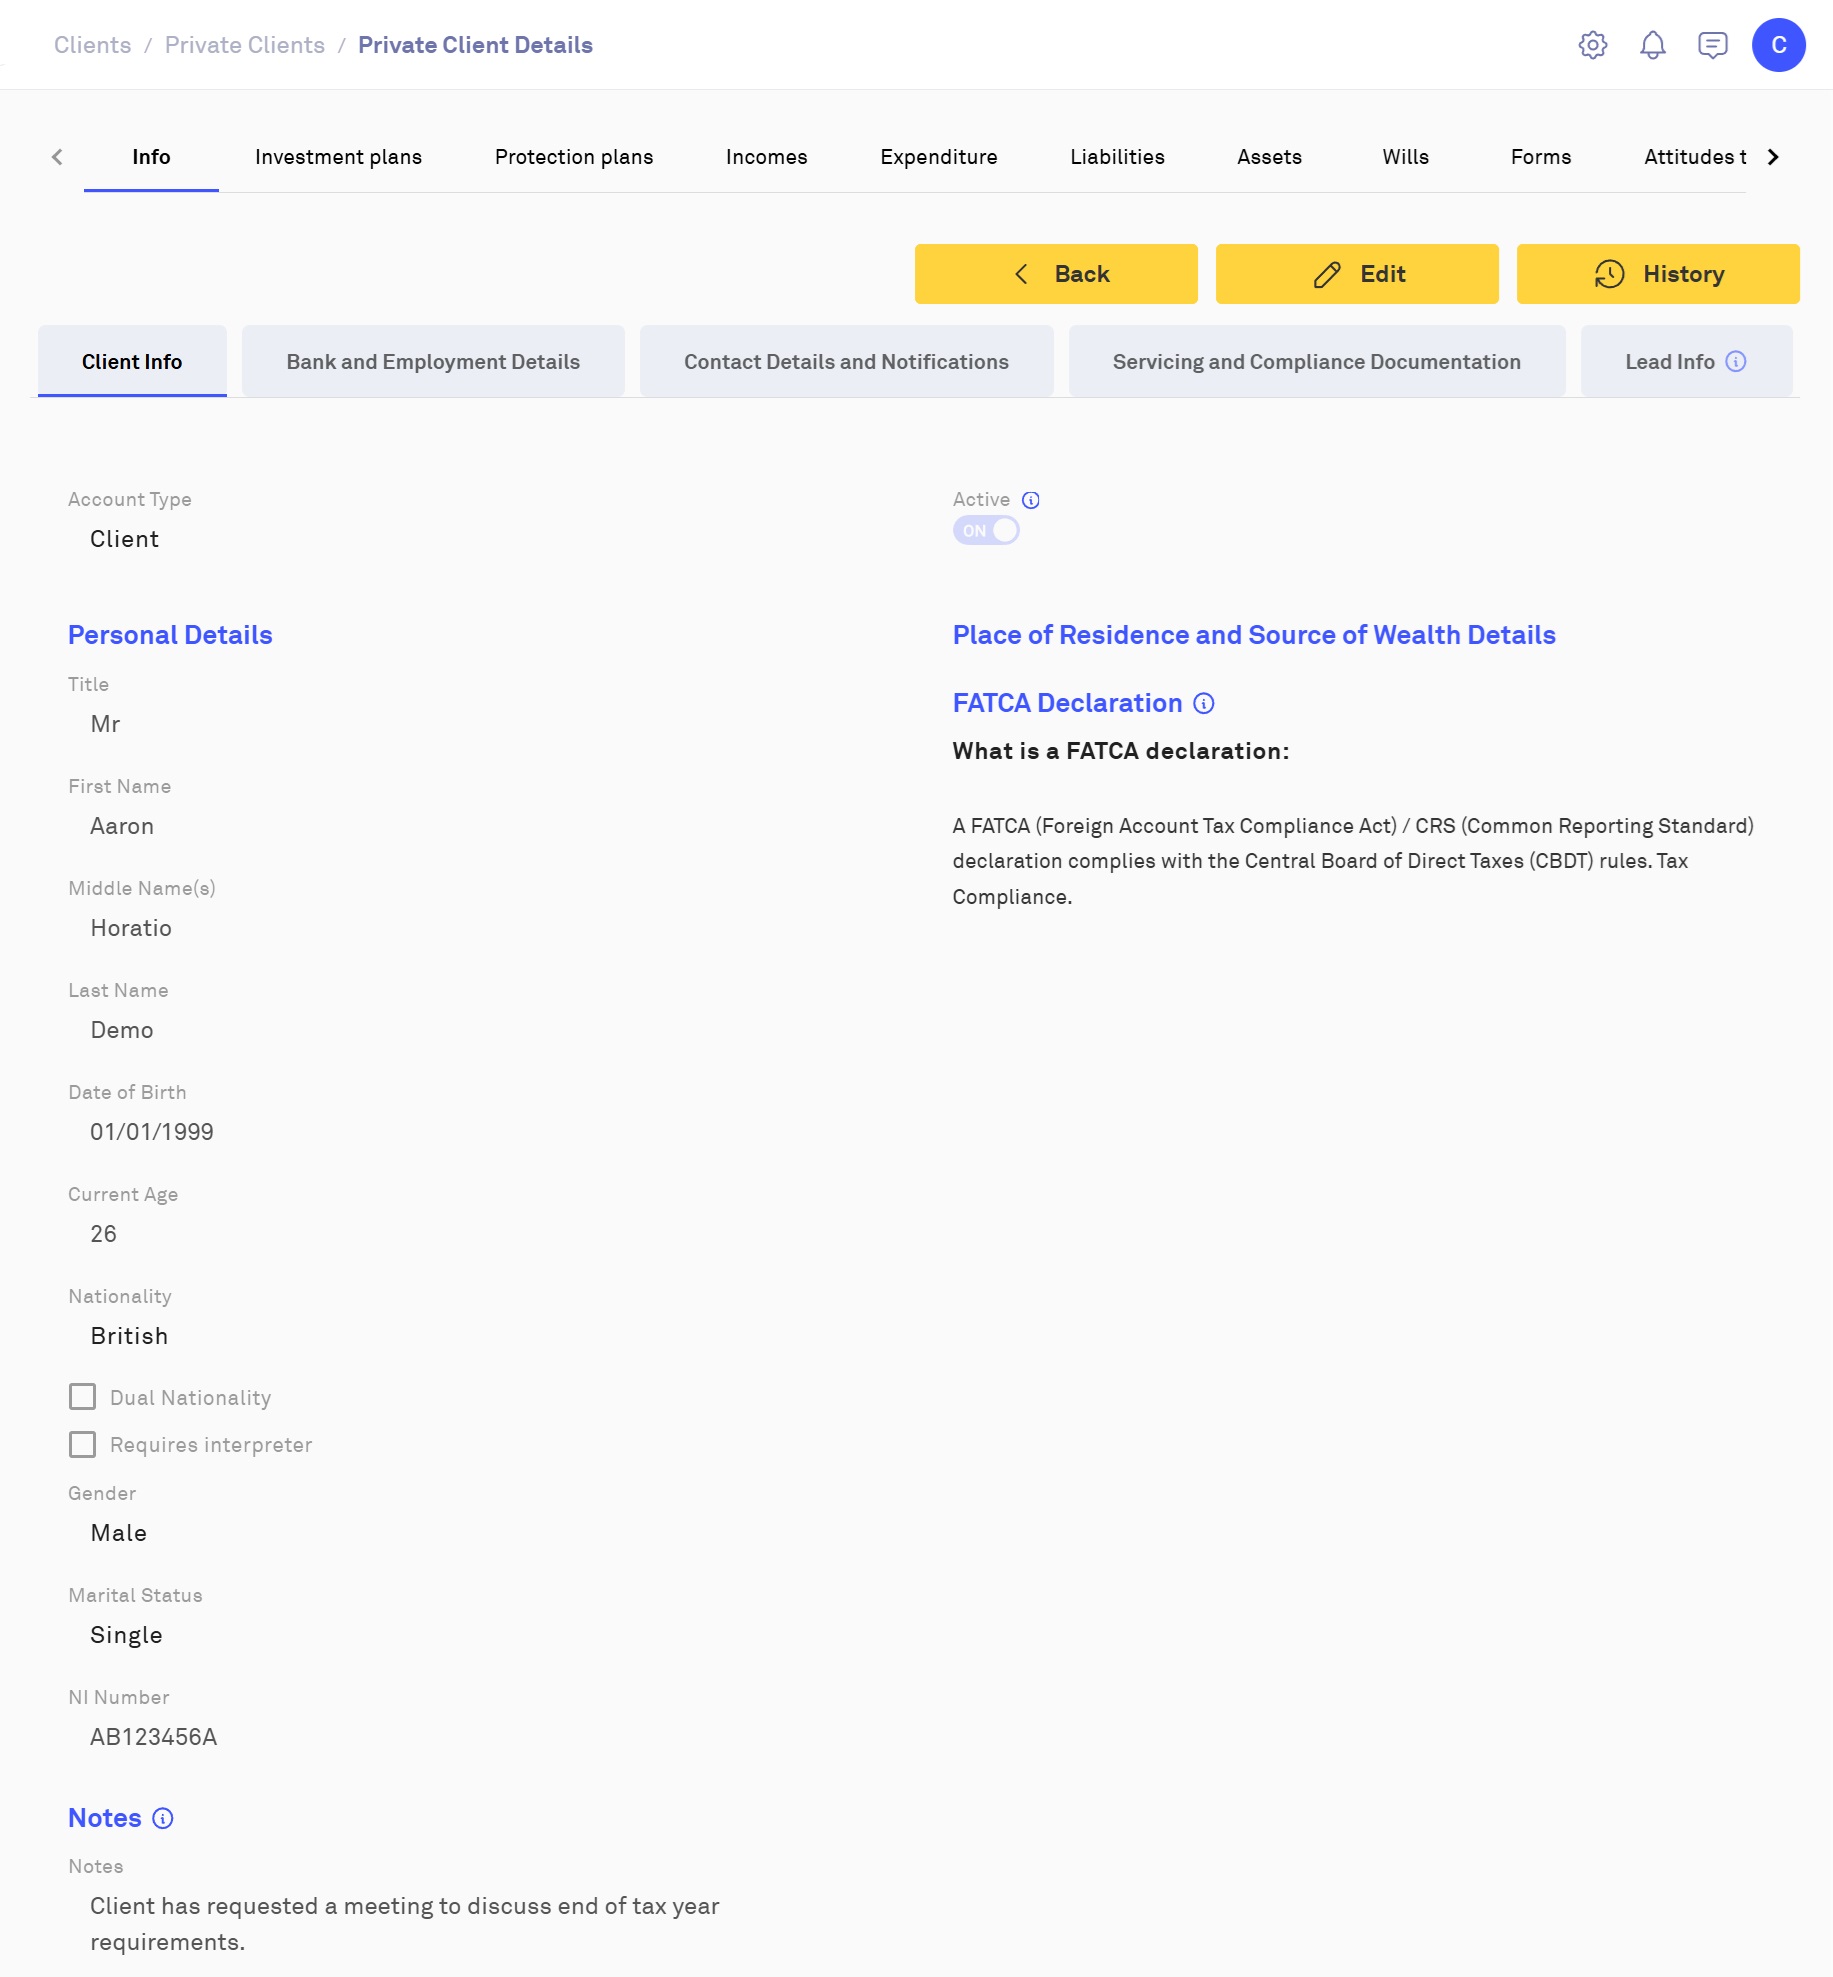Open the Liabilities tab
This screenshot has height=1977, width=1833.
pos(1117,157)
